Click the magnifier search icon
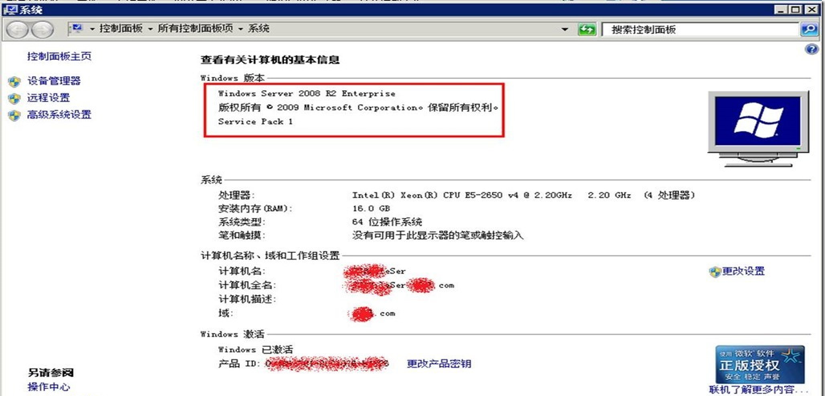The height and width of the screenshot is (396, 825). (808, 29)
